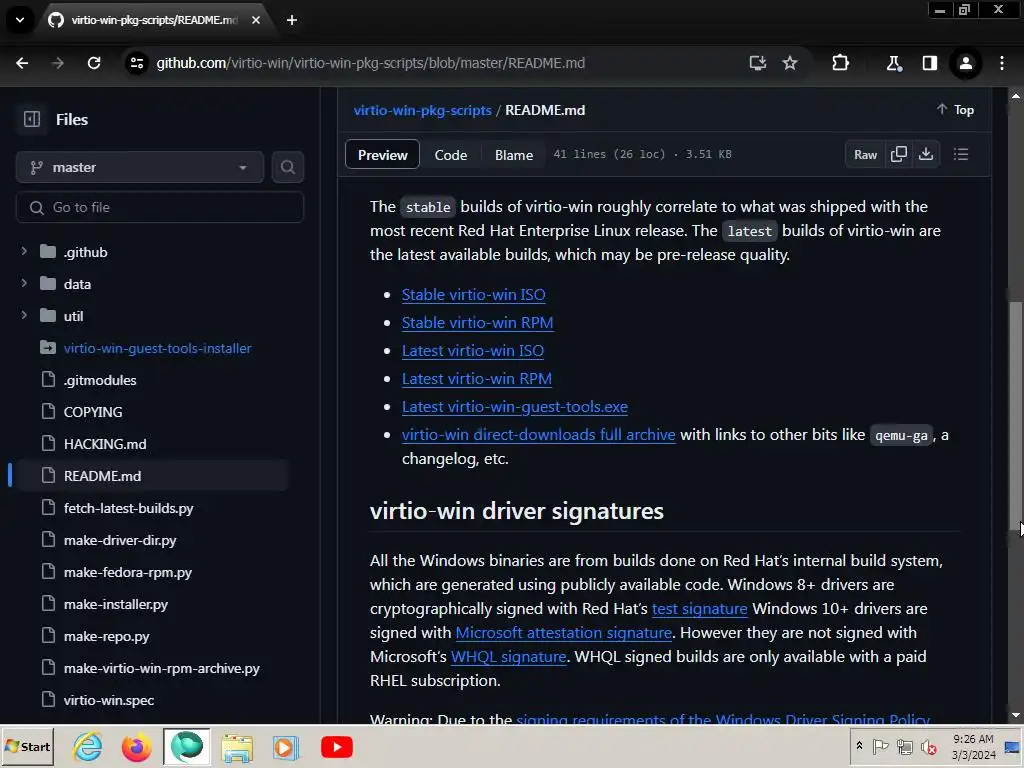Go forward in browser history
Image resolution: width=1024 pixels, height=768 pixels.
coord(57,63)
